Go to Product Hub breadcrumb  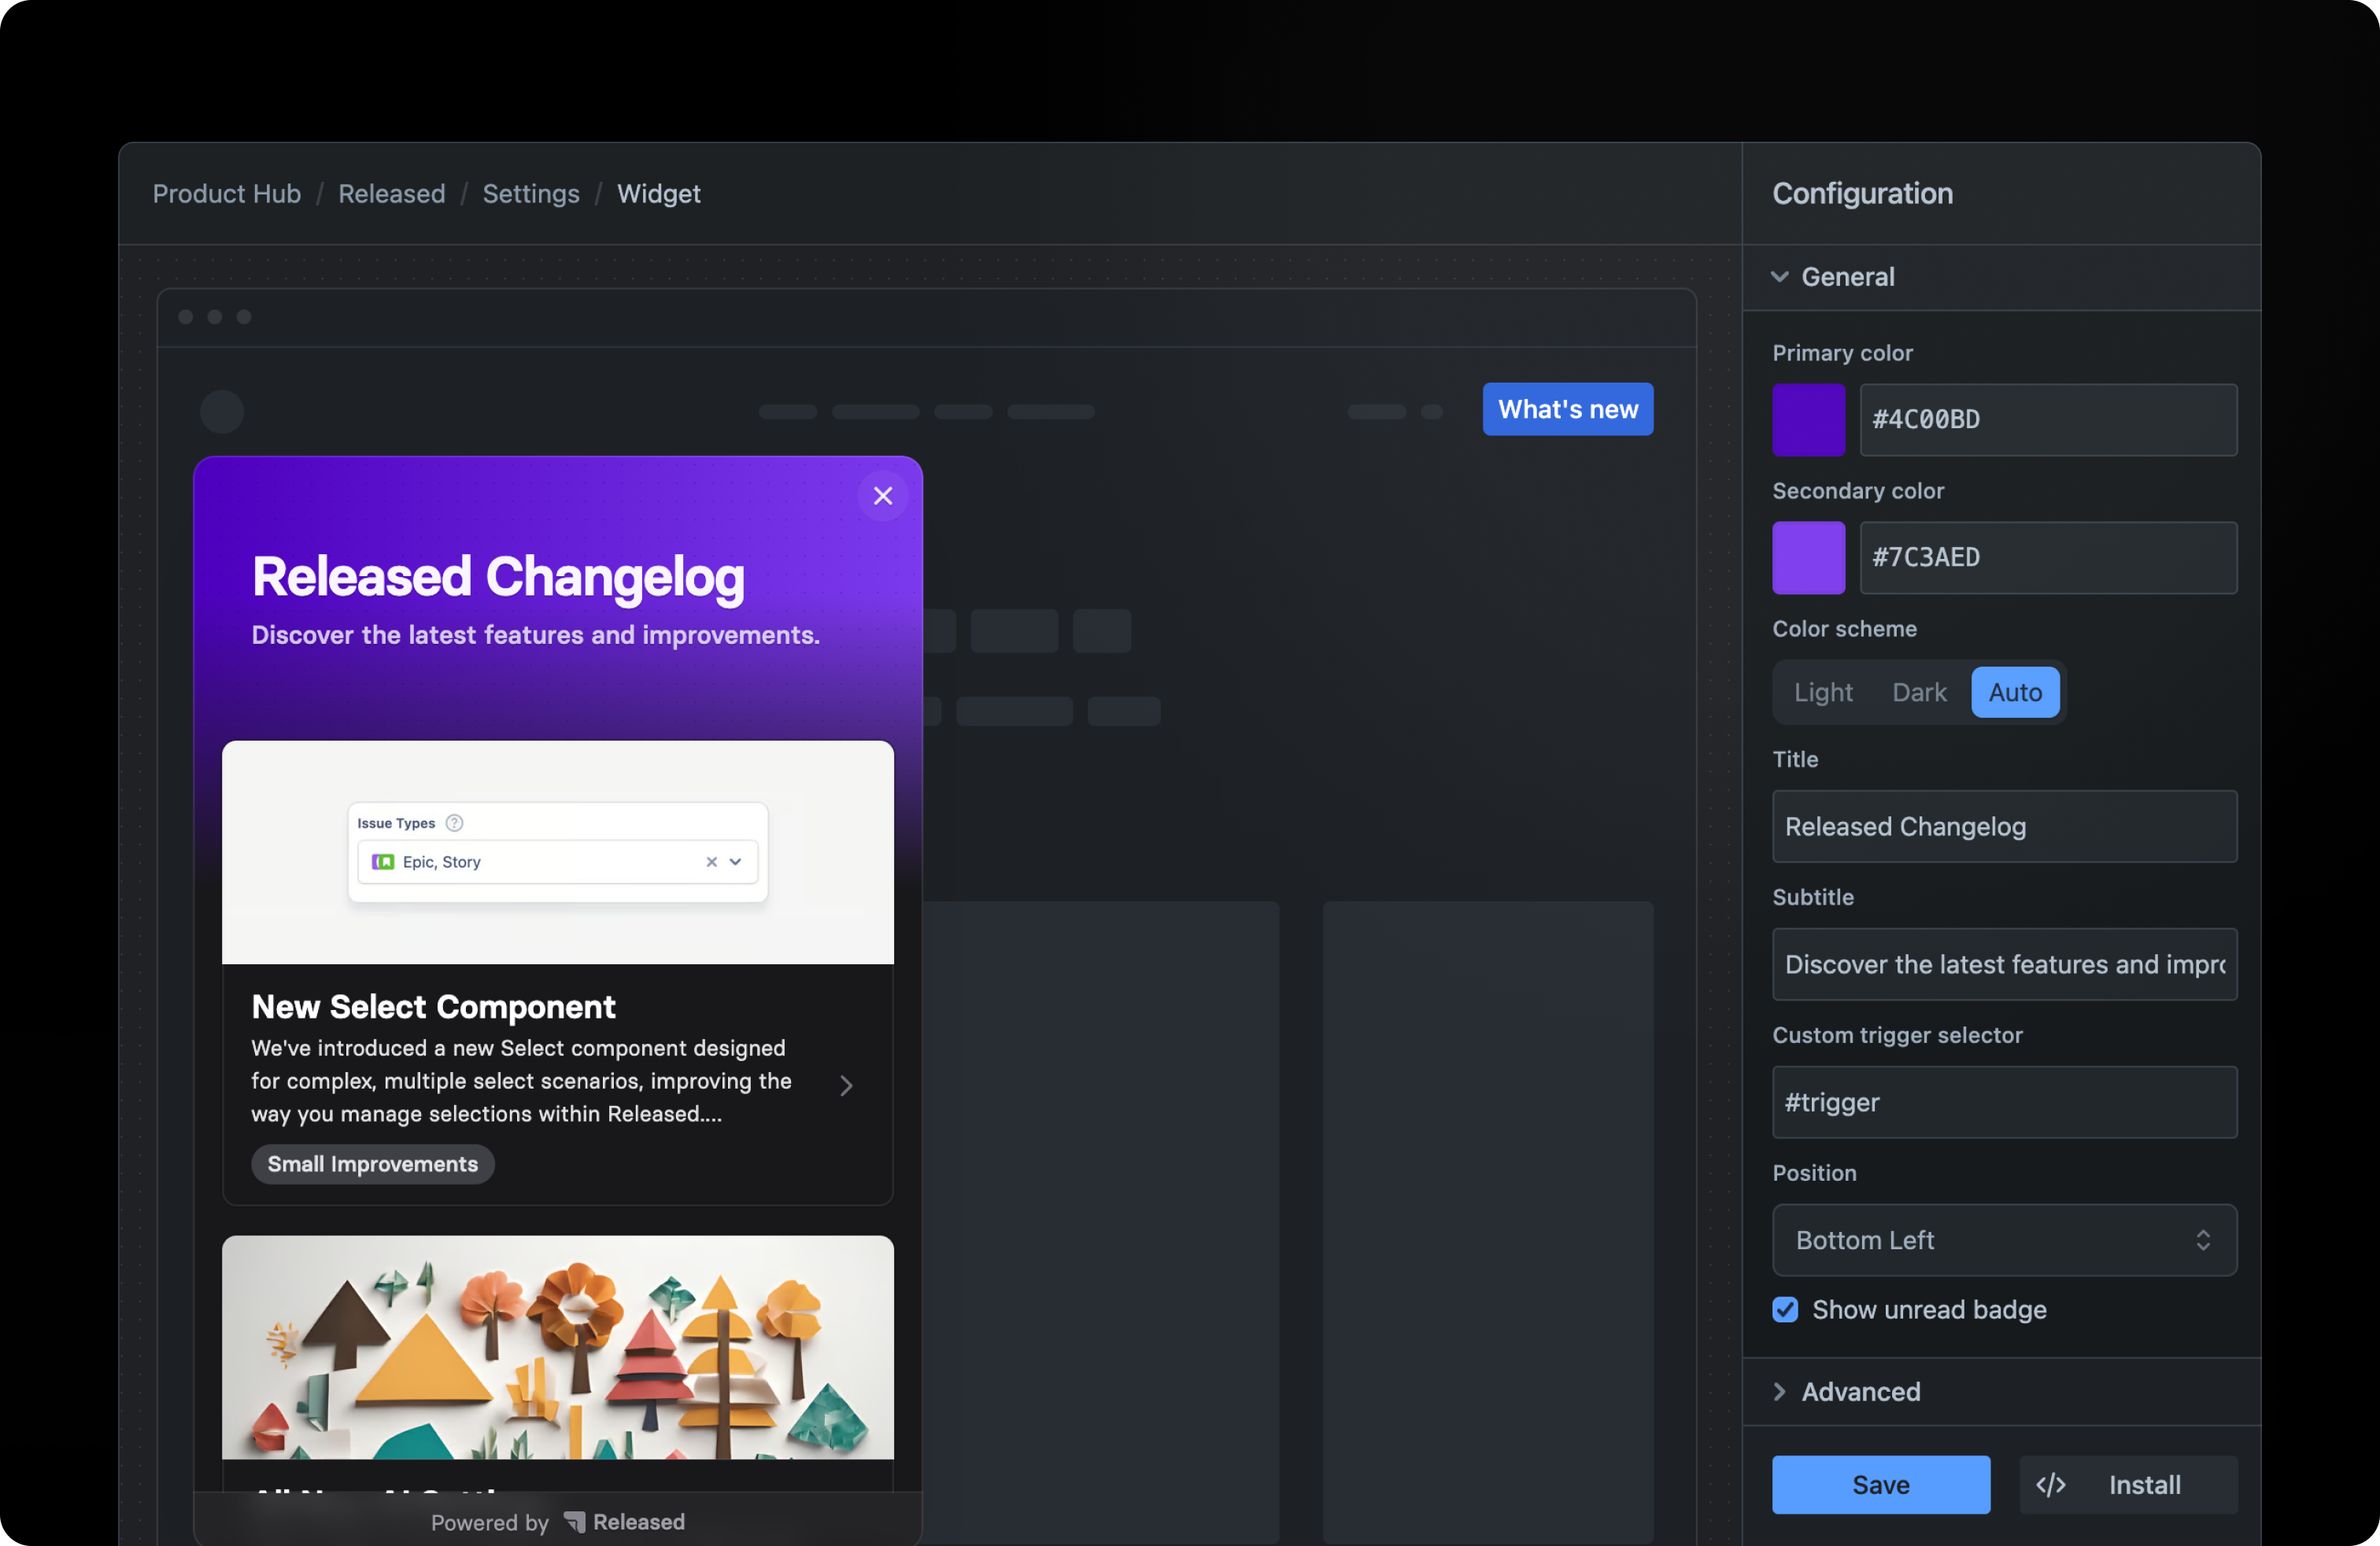[226, 194]
